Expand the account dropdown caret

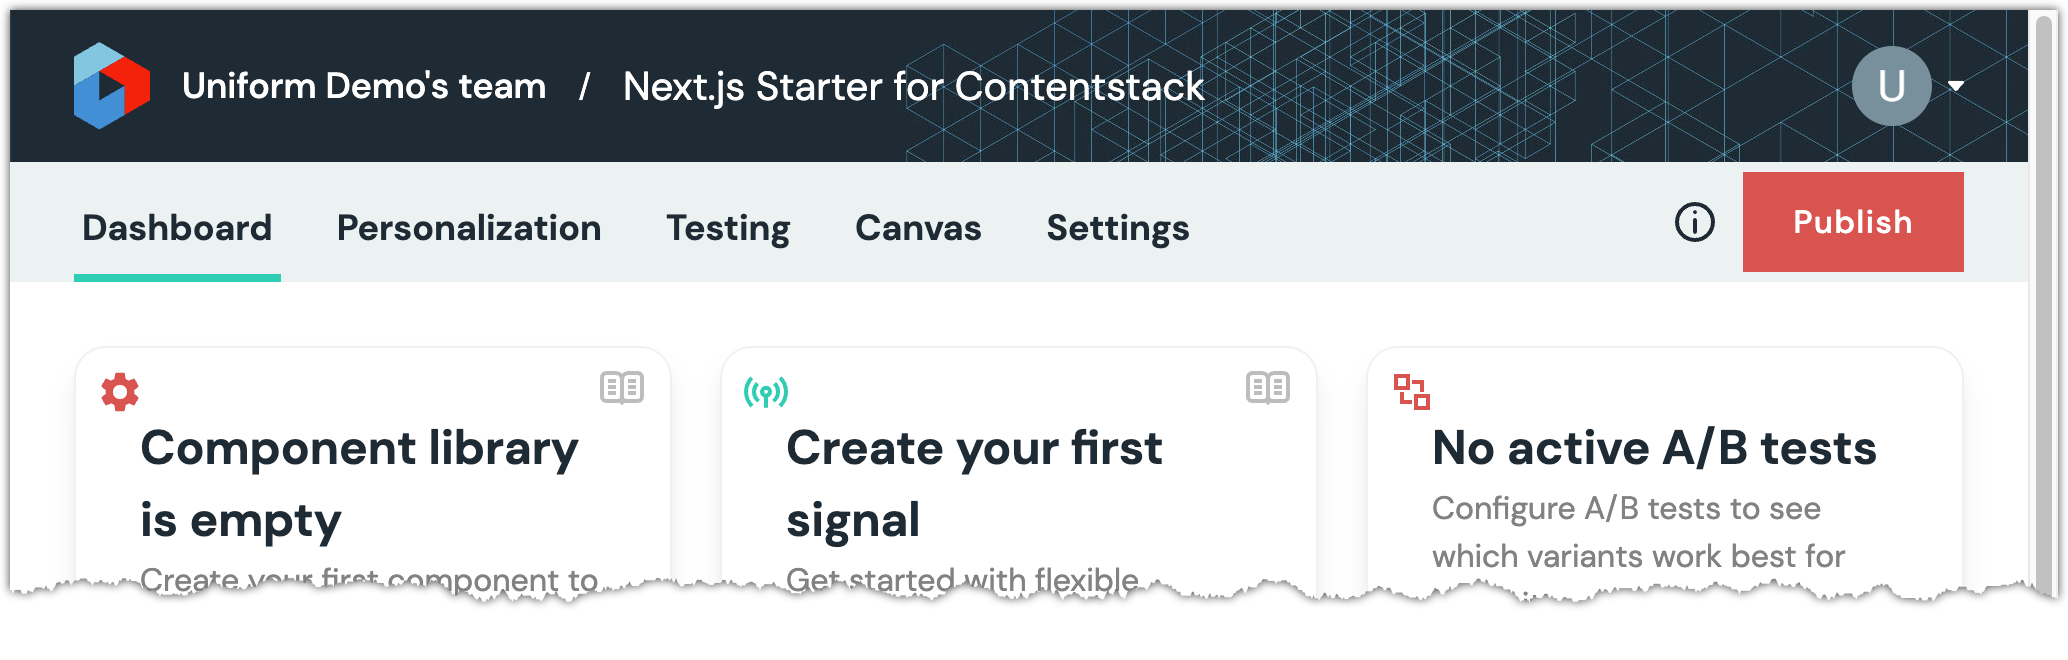point(1956,86)
